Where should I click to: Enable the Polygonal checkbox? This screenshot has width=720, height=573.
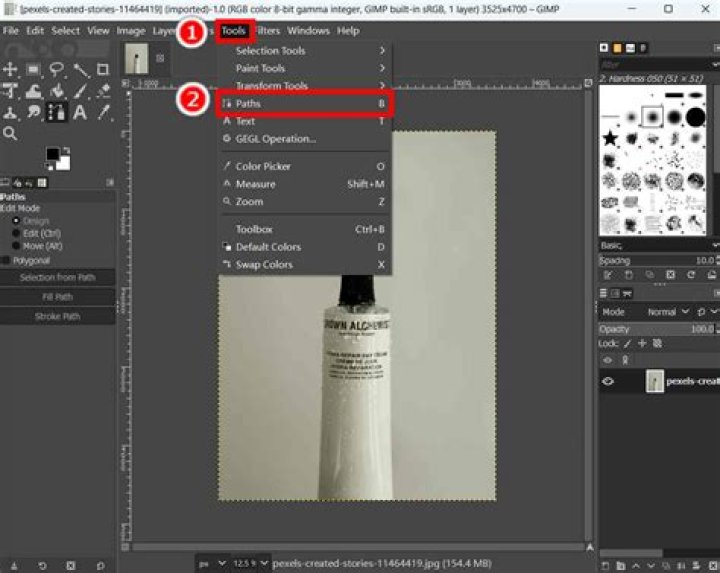point(6,260)
